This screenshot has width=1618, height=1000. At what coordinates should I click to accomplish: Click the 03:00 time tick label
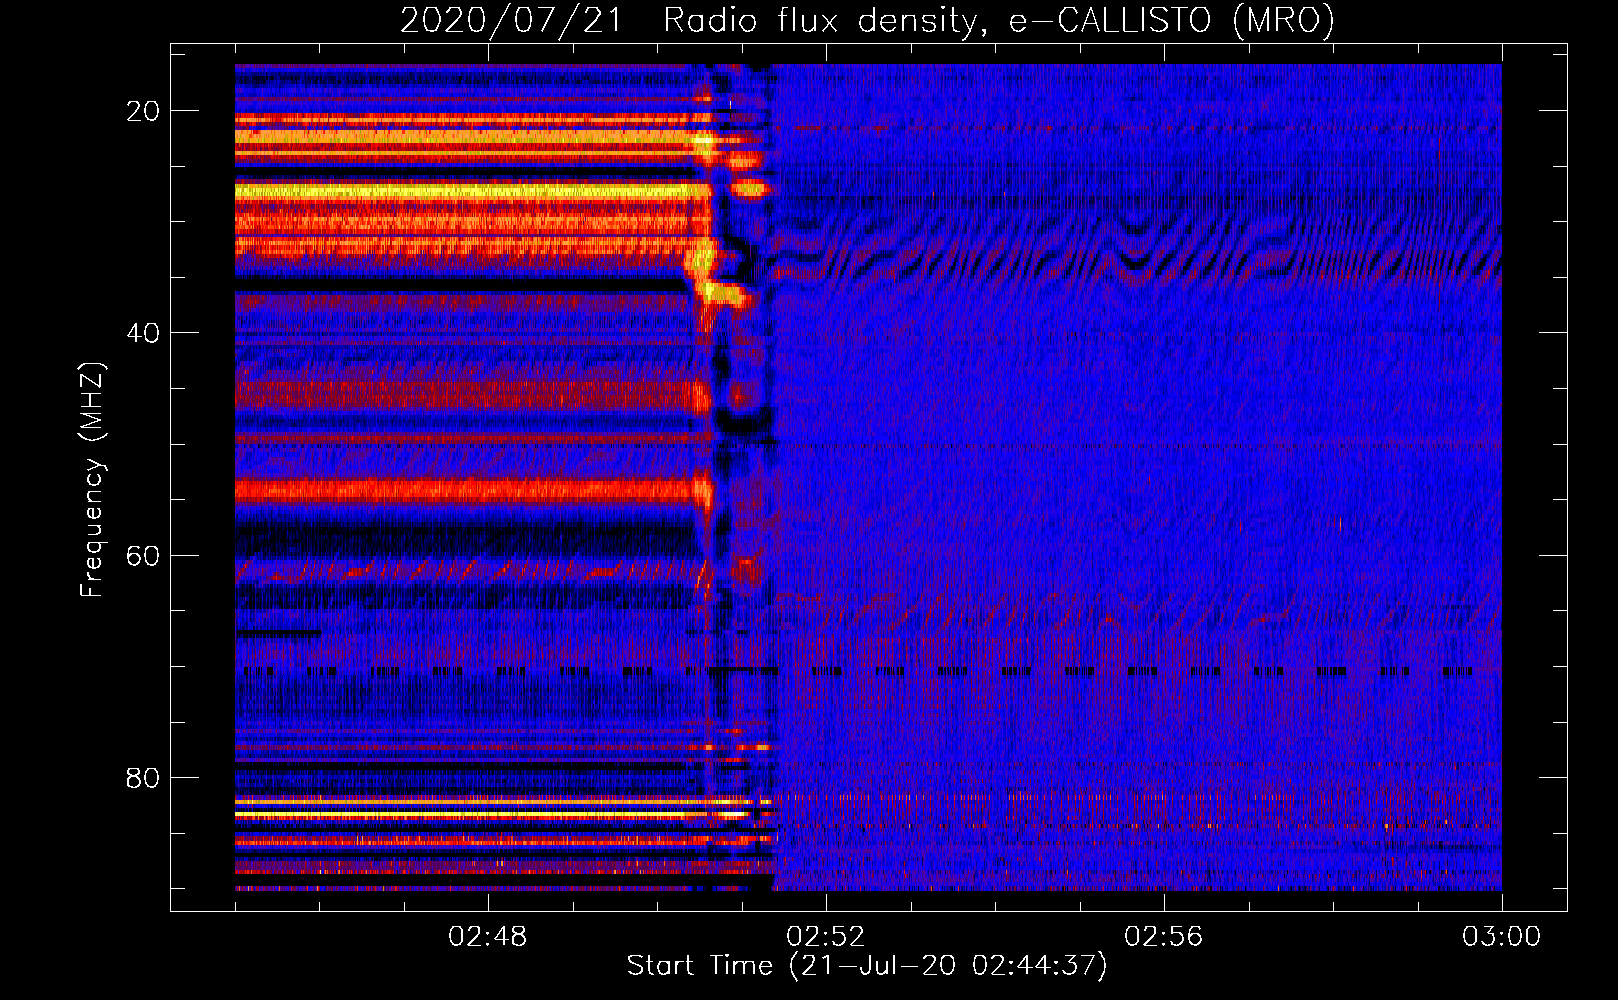pos(1502,937)
